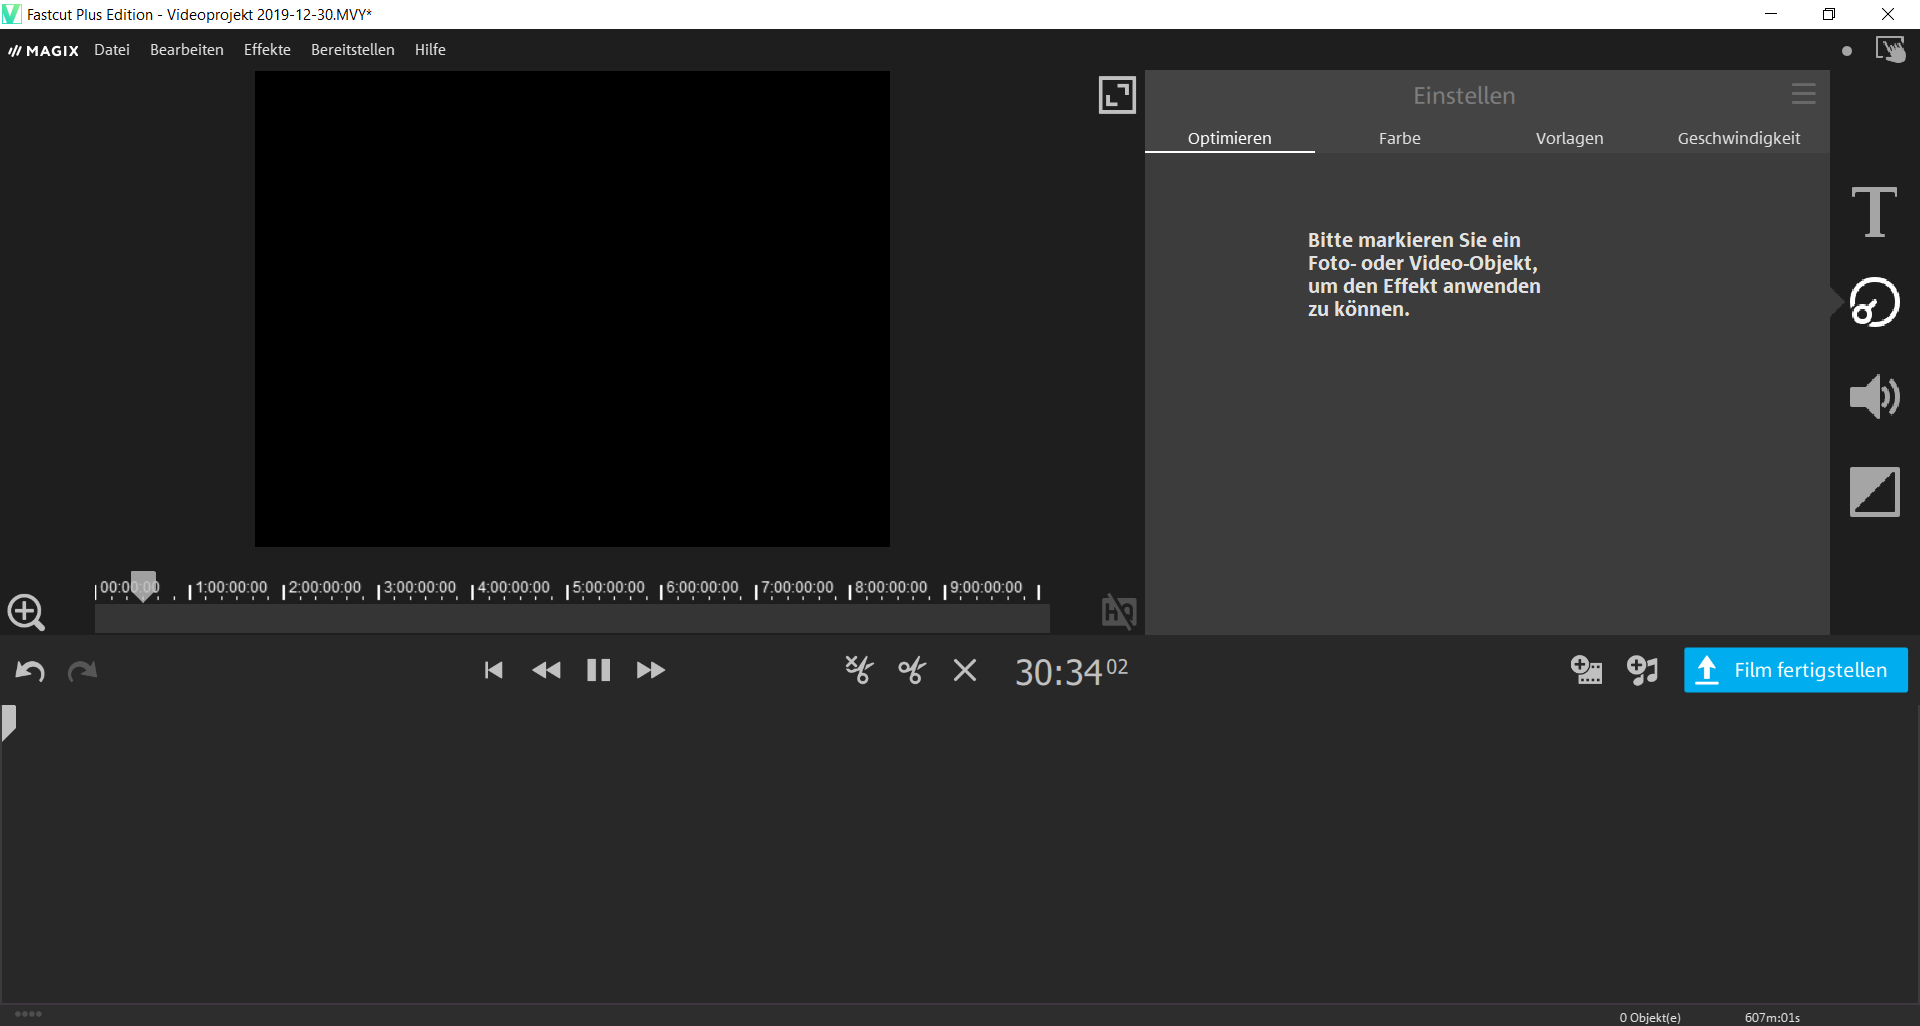Image resolution: width=1920 pixels, height=1026 pixels.
Task: Click the '607m:01s' duration status text
Action: coord(1772,1017)
